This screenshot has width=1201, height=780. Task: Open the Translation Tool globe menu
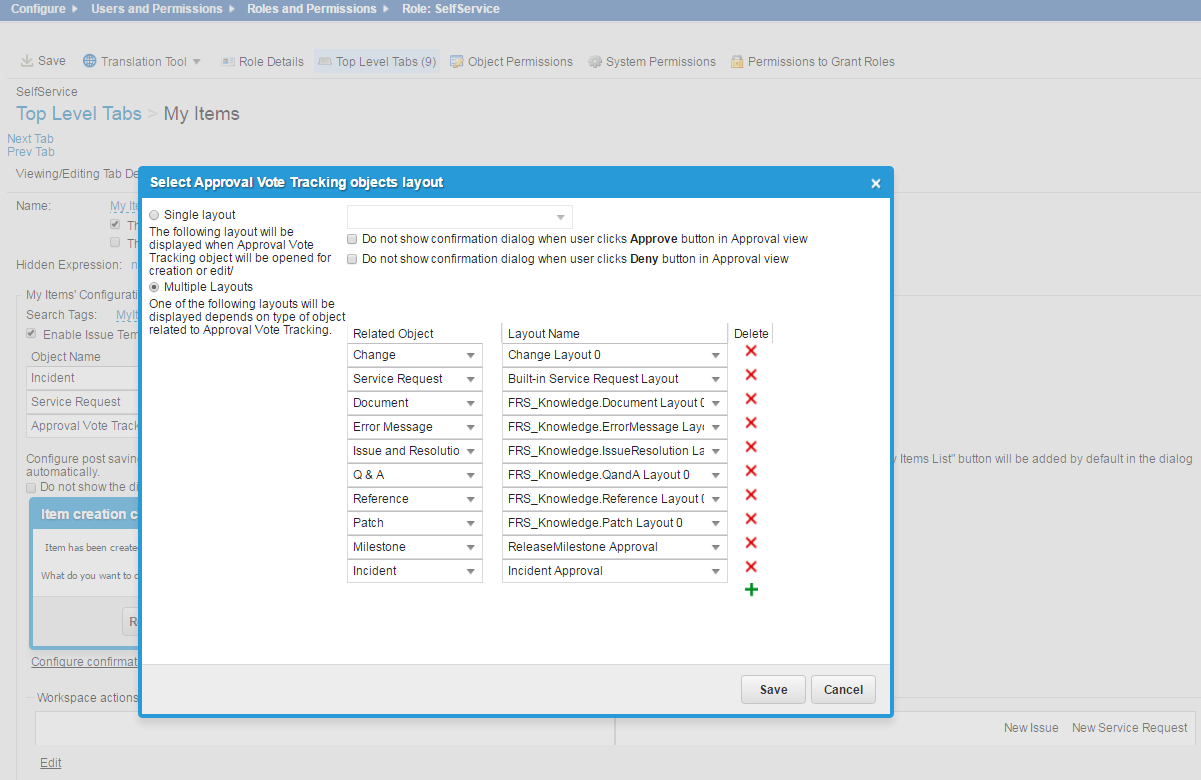[90, 61]
